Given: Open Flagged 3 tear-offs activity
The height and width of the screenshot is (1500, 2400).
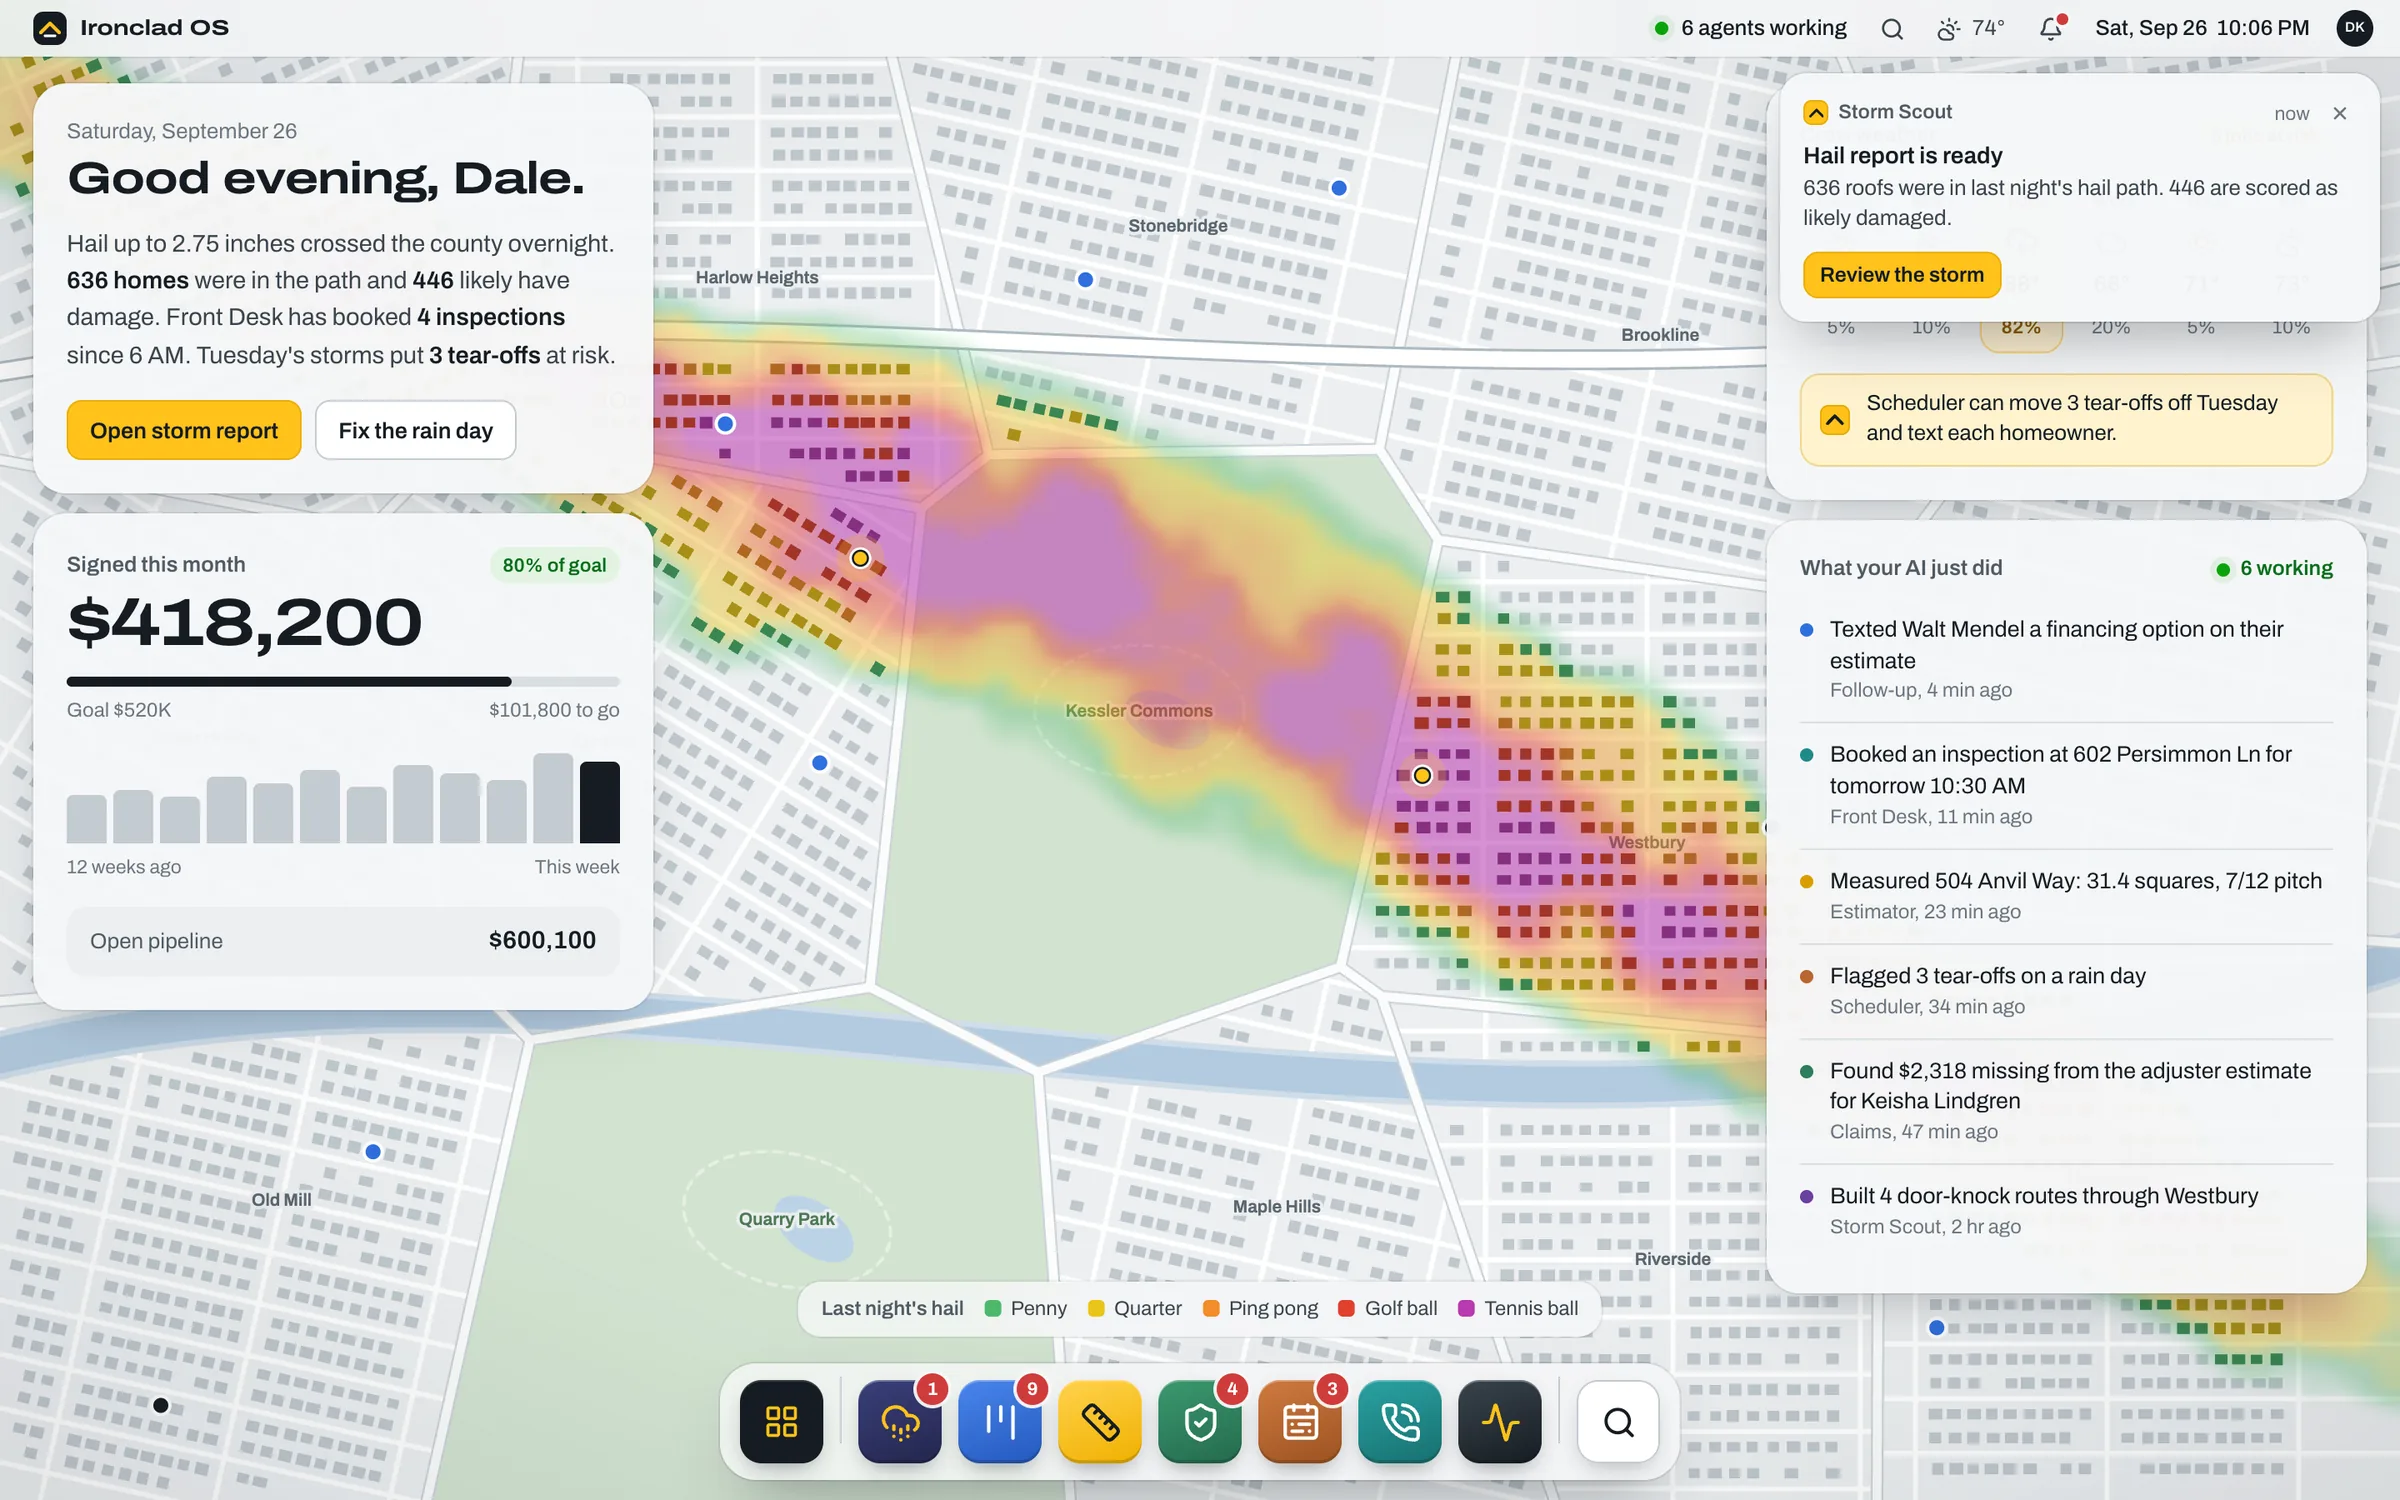Looking at the screenshot, I should pos(2066,990).
